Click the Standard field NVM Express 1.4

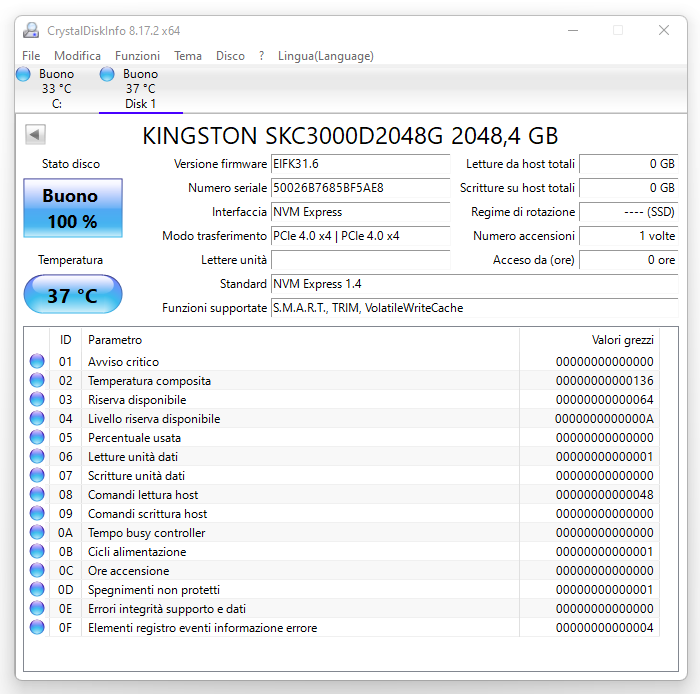(475, 284)
